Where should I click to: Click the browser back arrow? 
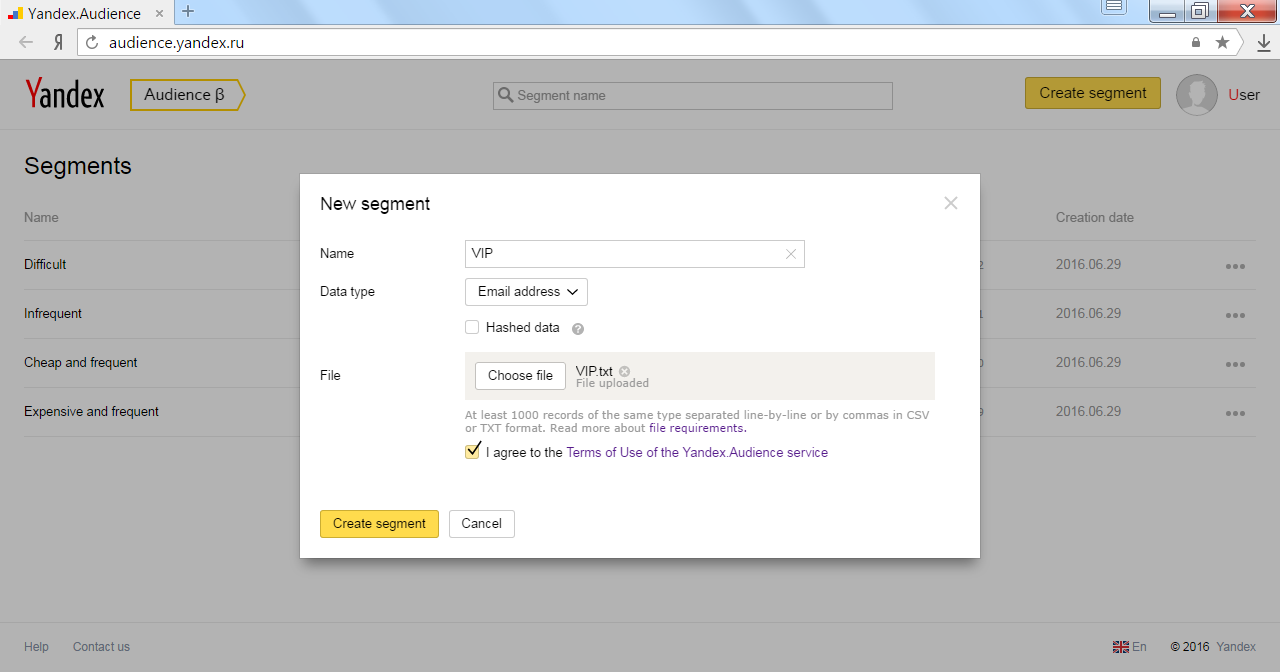pyautogui.click(x=26, y=43)
